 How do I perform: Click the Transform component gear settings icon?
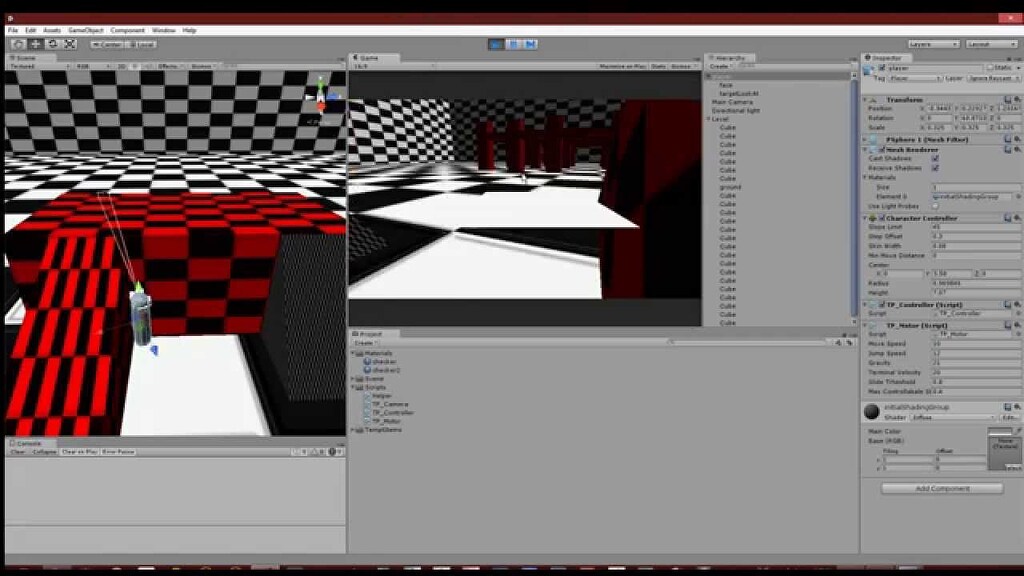(x=1019, y=99)
